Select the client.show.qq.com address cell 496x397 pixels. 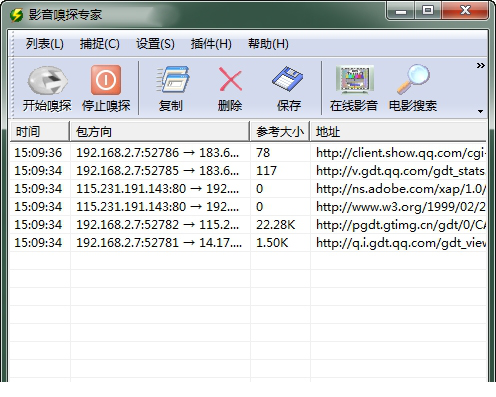click(398, 153)
